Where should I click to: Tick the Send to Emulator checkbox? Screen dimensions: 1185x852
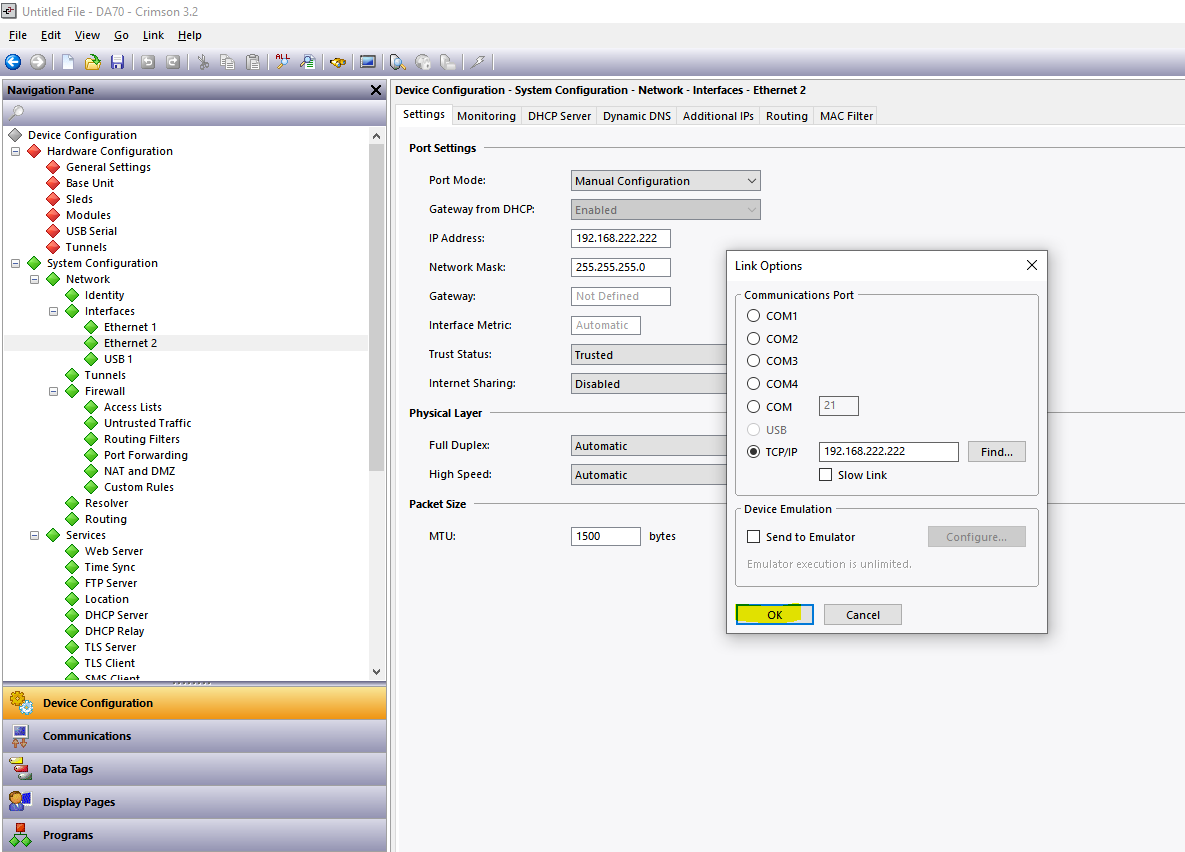pos(753,537)
